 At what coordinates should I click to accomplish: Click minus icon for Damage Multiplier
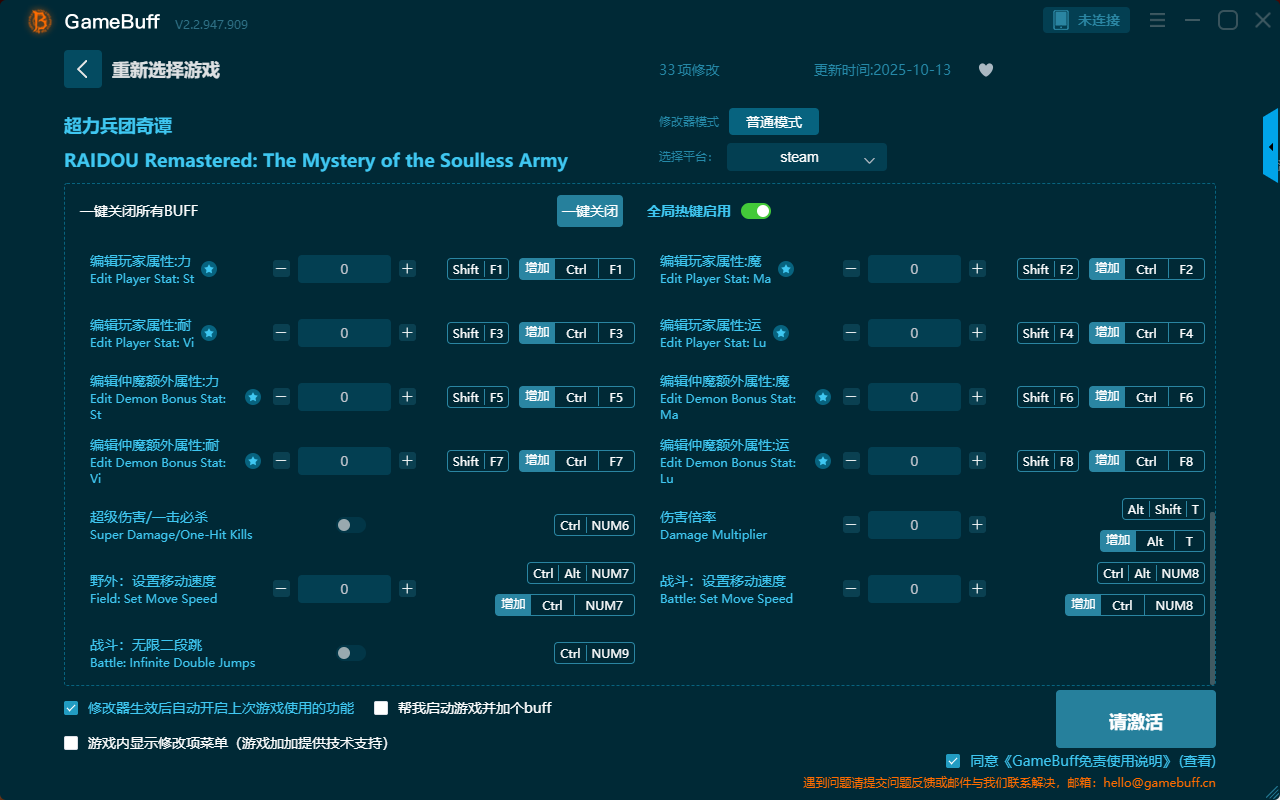tap(851, 525)
